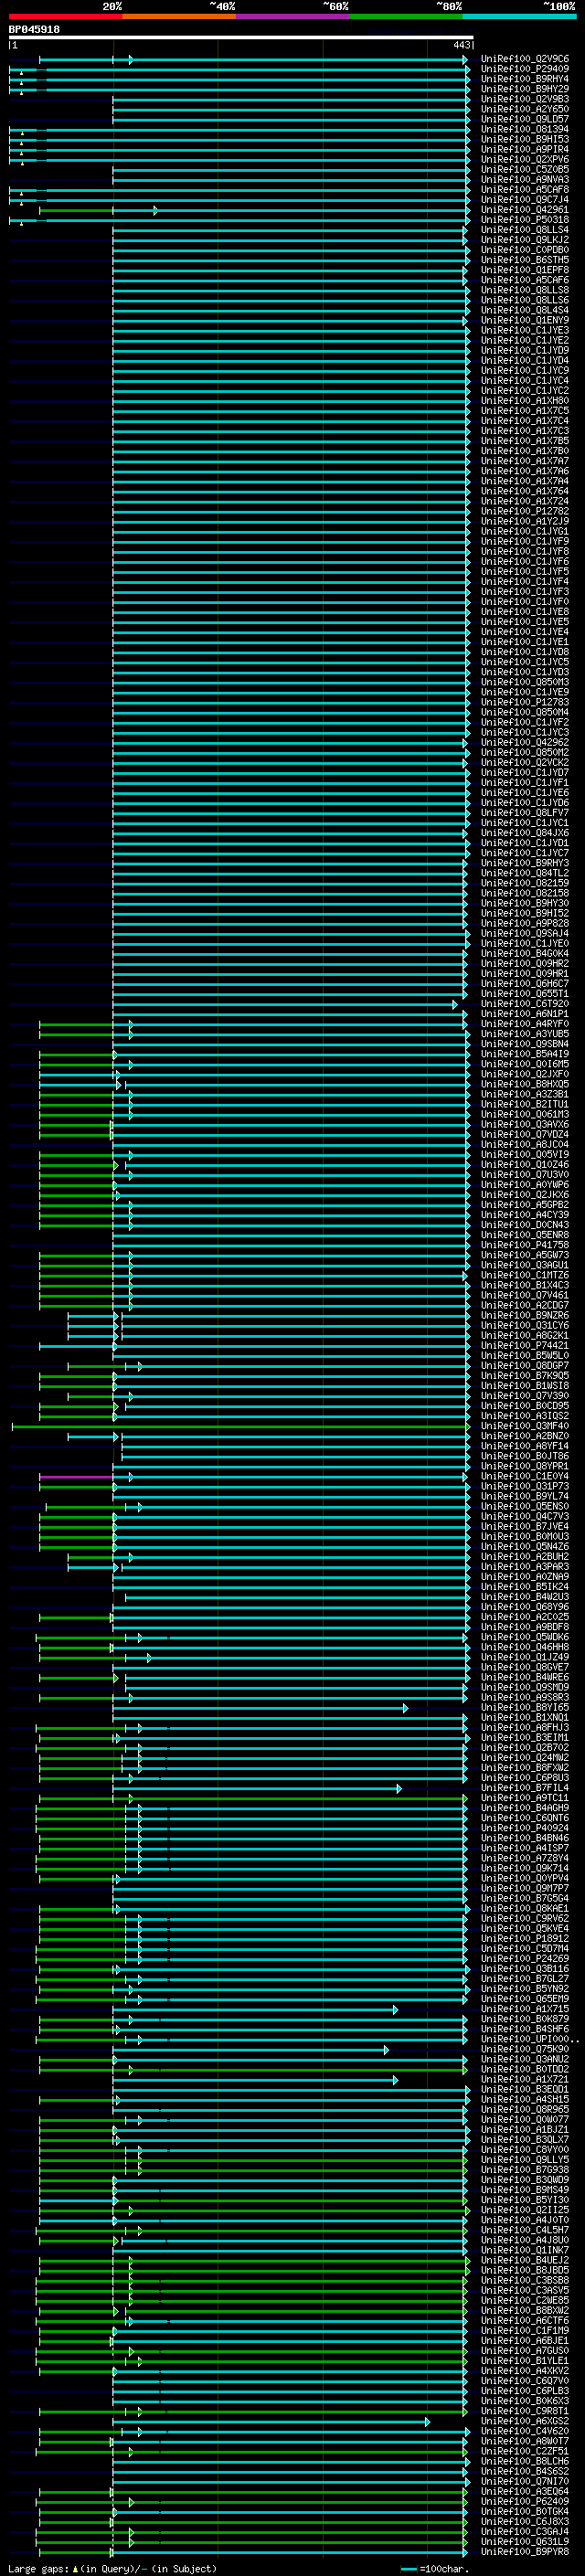Select the UniRef100_A6N1P1 label
585x2576 pixels.
[525, 1014]
